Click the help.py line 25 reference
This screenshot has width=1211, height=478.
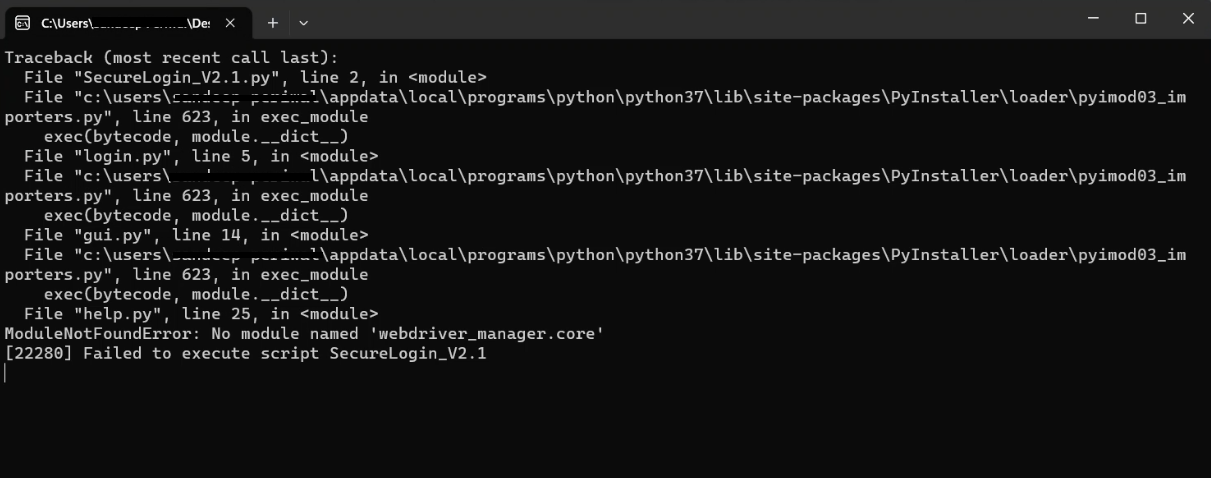point(201,314)
